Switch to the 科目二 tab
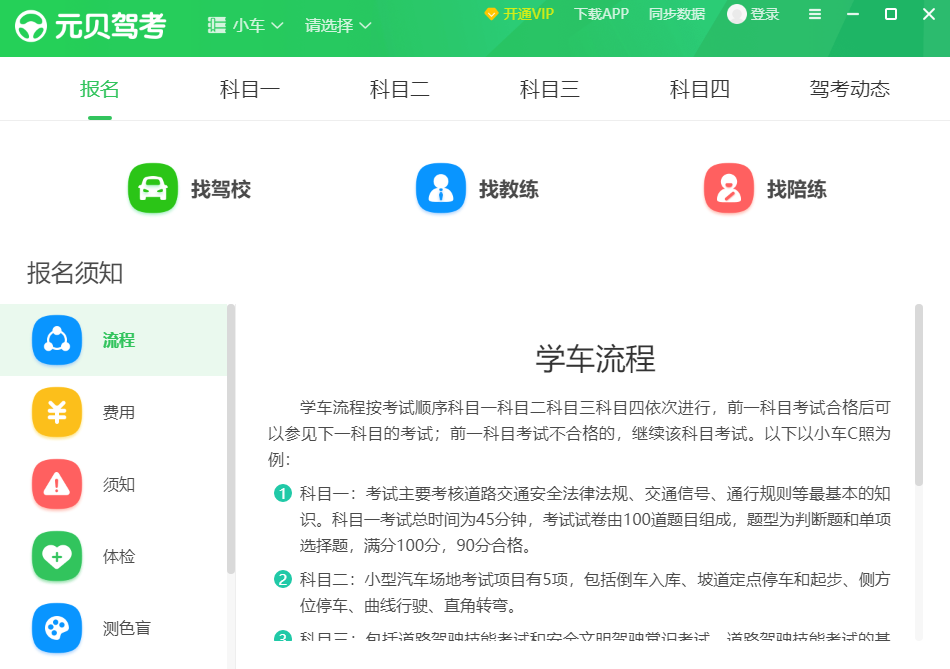Screen dimensions: 950x669 pos(400,89)
